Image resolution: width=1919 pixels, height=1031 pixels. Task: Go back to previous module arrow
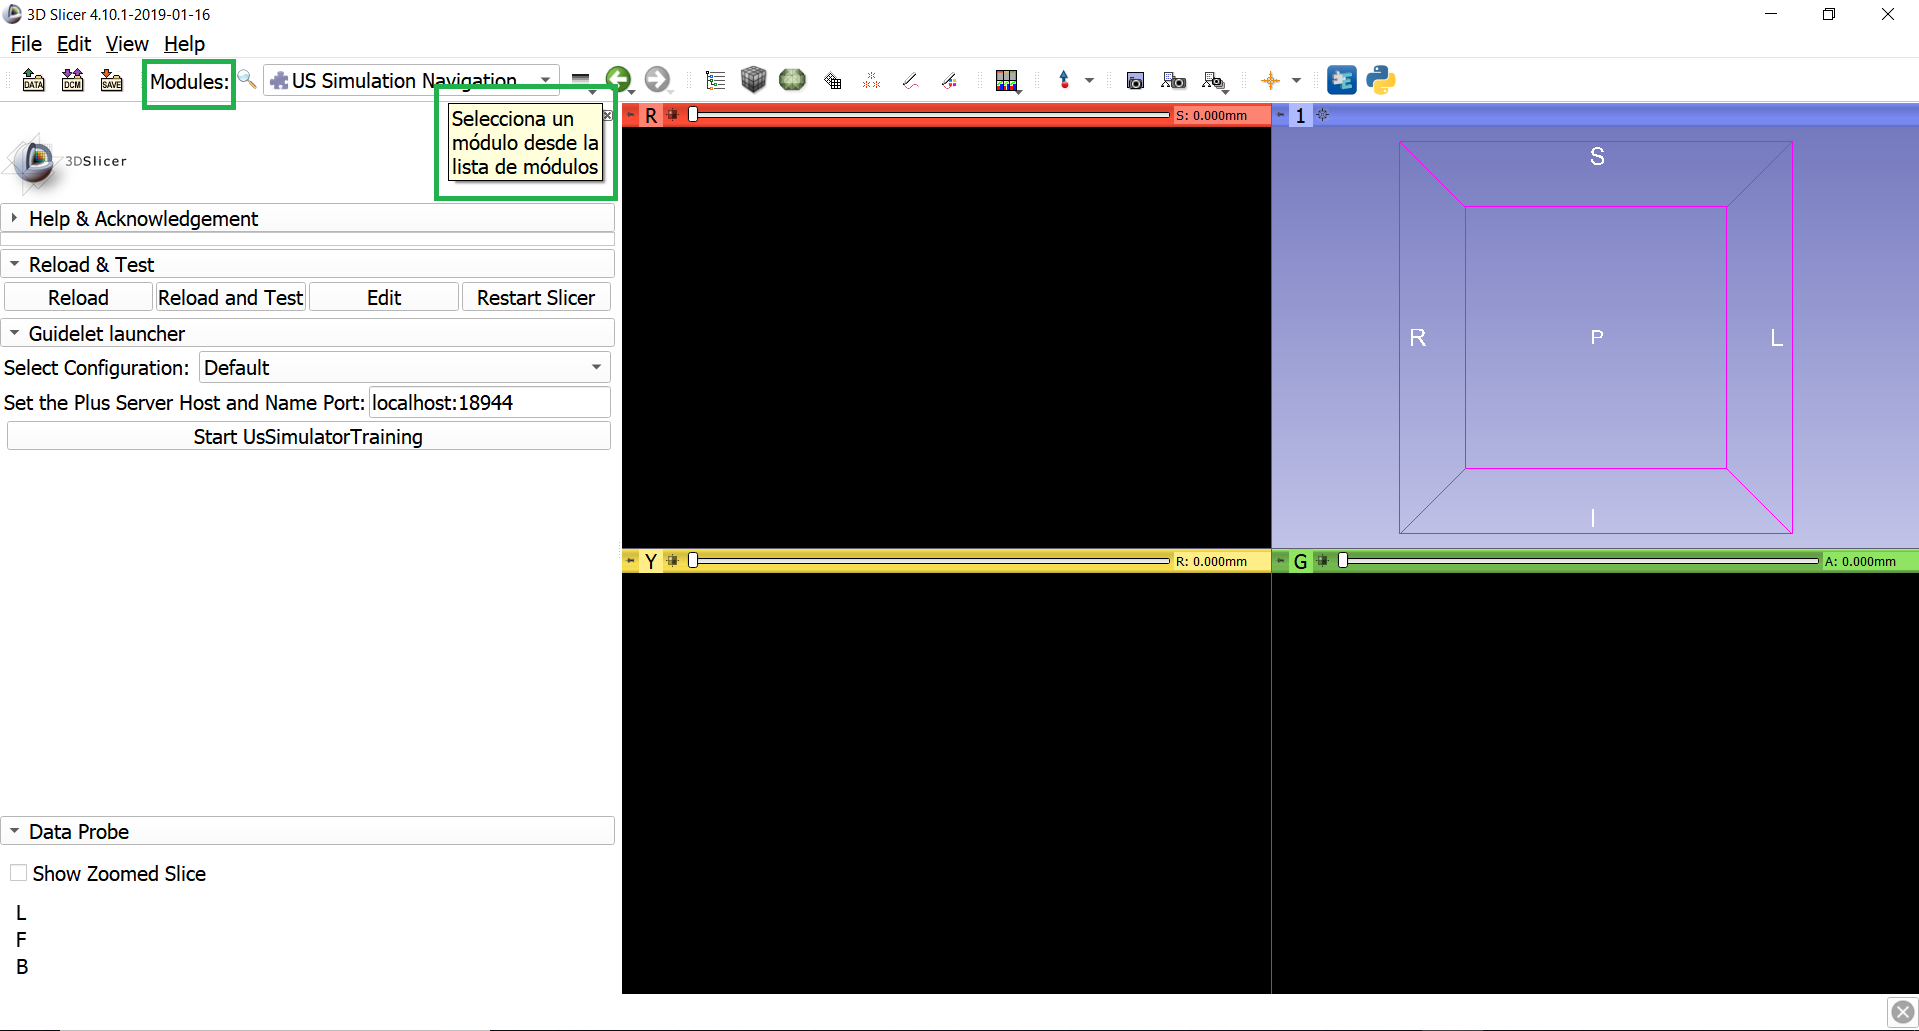coord(618,79)
